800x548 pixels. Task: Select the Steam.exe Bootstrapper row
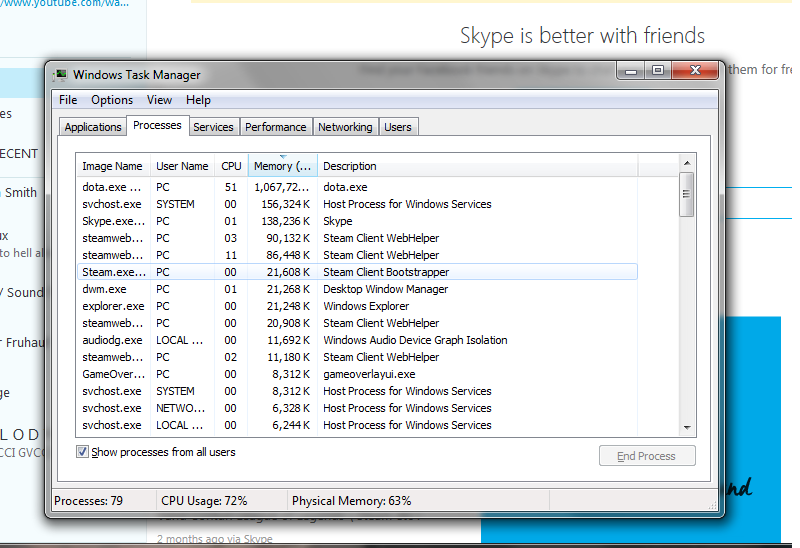(357, 272)
